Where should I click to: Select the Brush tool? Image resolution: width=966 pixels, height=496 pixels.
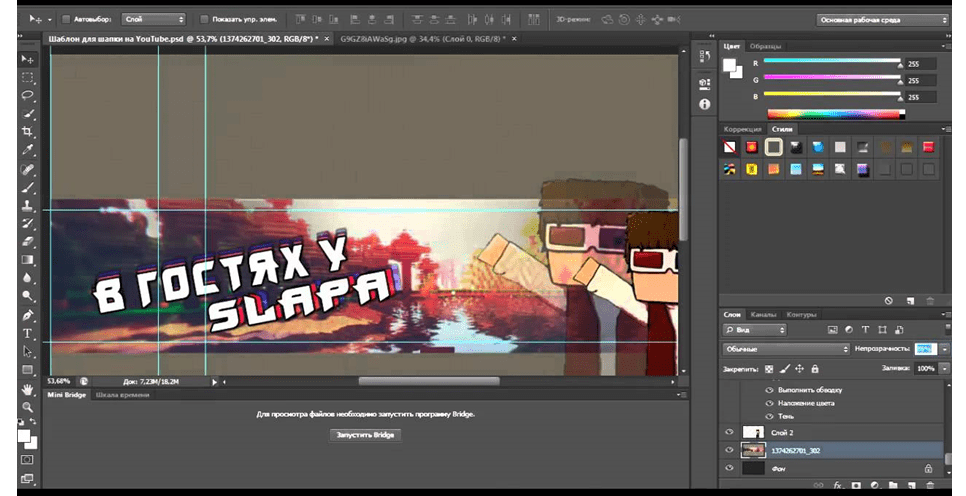coord(27,187)
